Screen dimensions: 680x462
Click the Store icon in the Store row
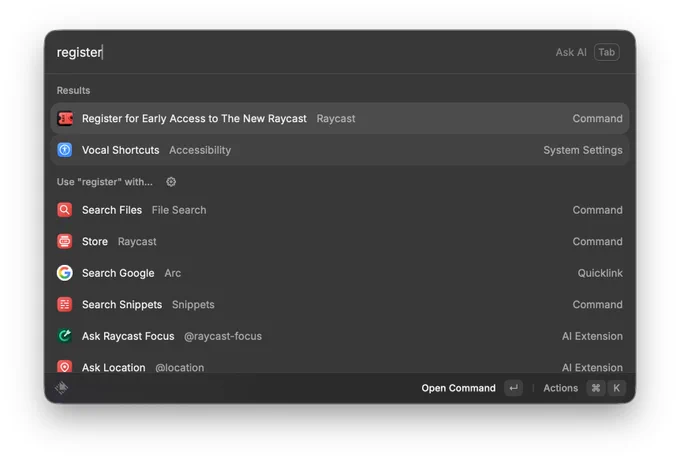(x=65, y=241)
